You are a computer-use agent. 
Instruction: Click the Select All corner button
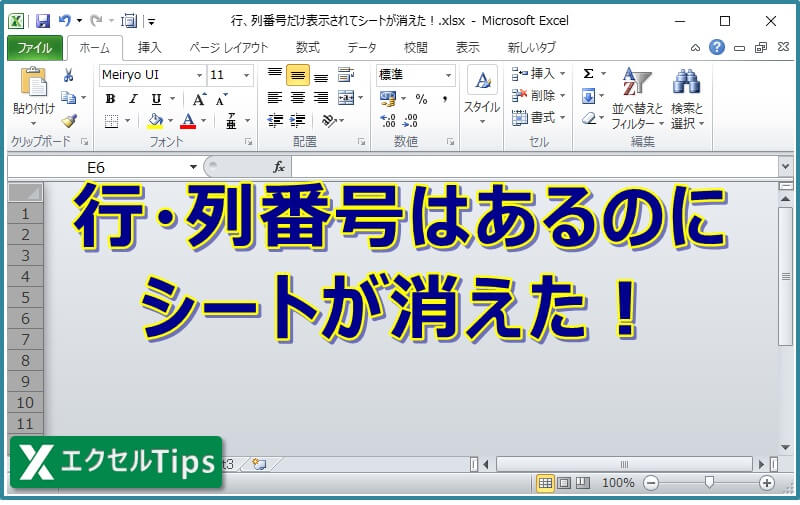[26, 193]
